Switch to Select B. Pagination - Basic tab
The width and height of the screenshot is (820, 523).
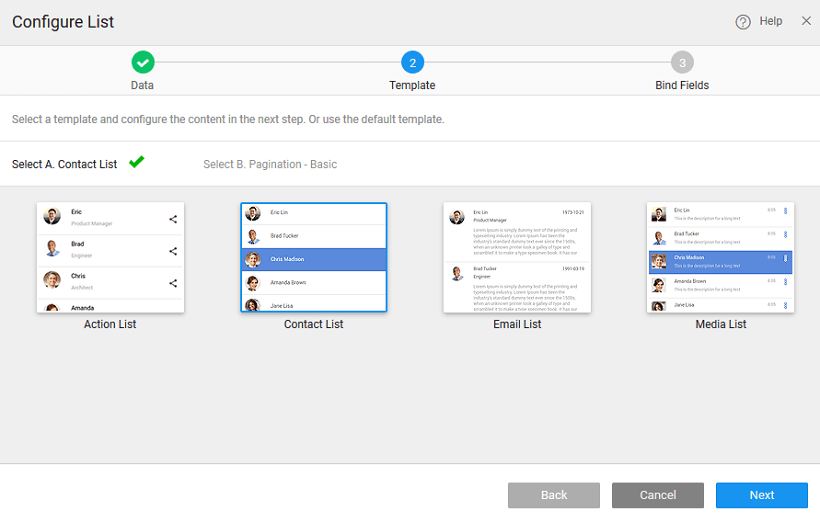point(270,164)
